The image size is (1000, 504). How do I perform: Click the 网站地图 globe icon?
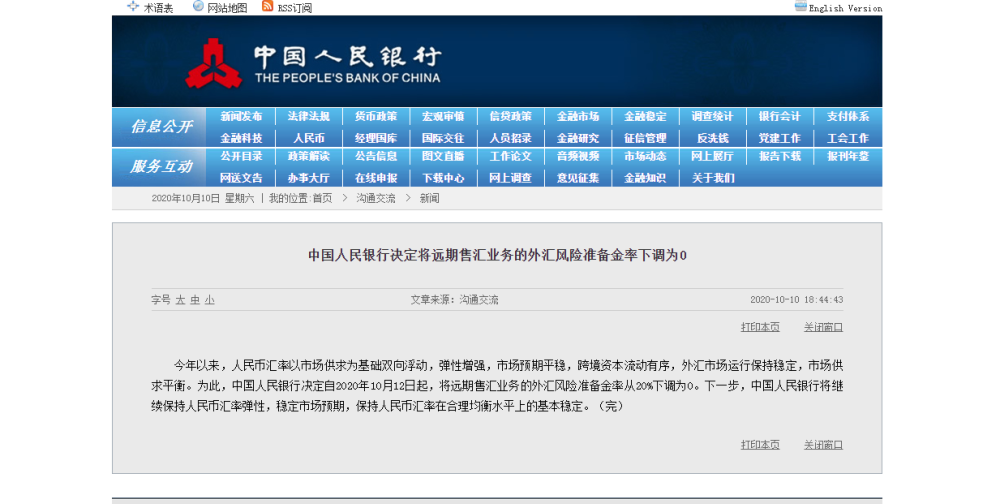[198, 6]
